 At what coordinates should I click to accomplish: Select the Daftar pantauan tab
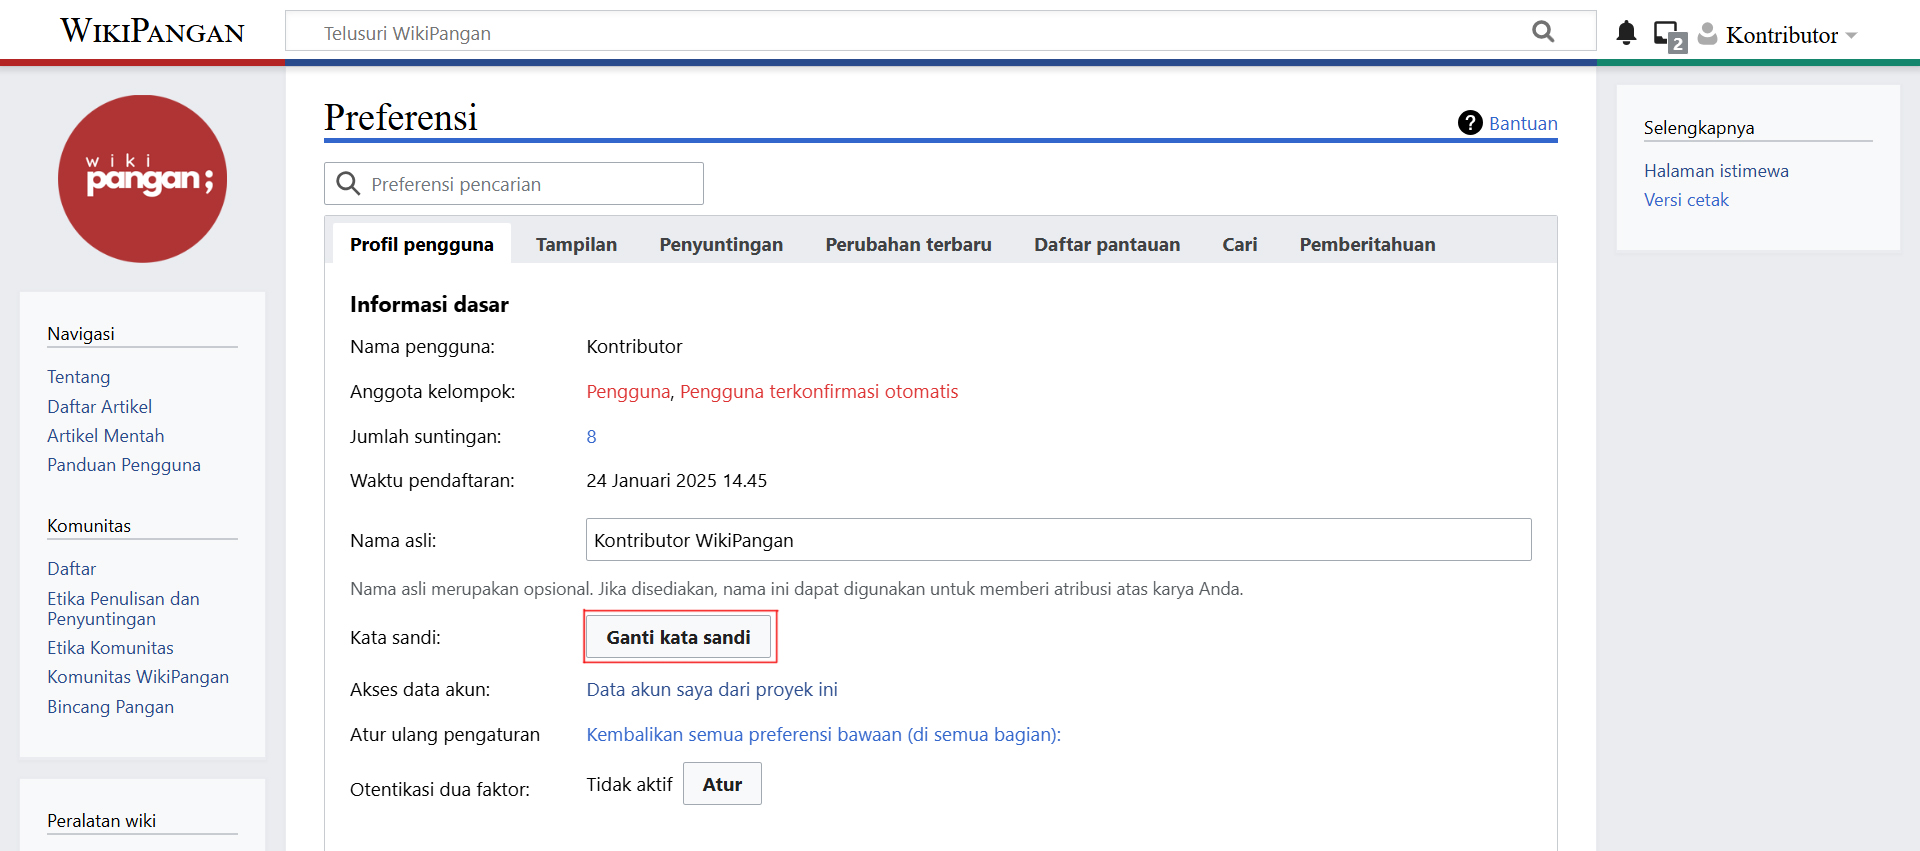(x=1106, y=245)
